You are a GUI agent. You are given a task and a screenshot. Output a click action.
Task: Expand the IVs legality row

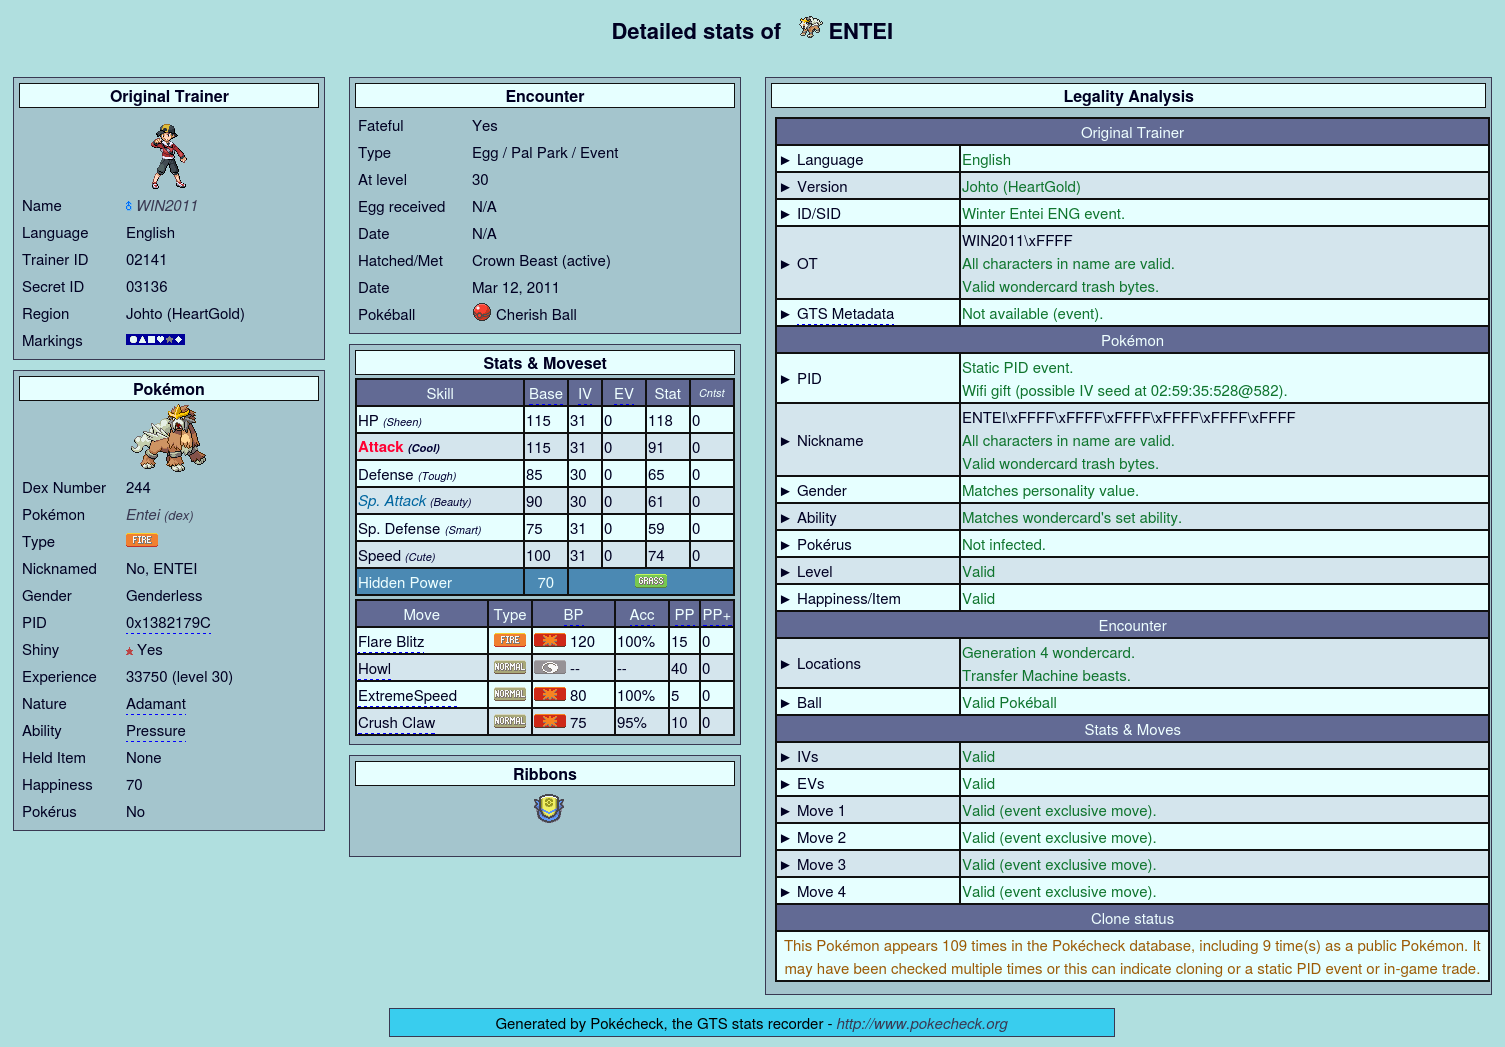click(785, 757)
